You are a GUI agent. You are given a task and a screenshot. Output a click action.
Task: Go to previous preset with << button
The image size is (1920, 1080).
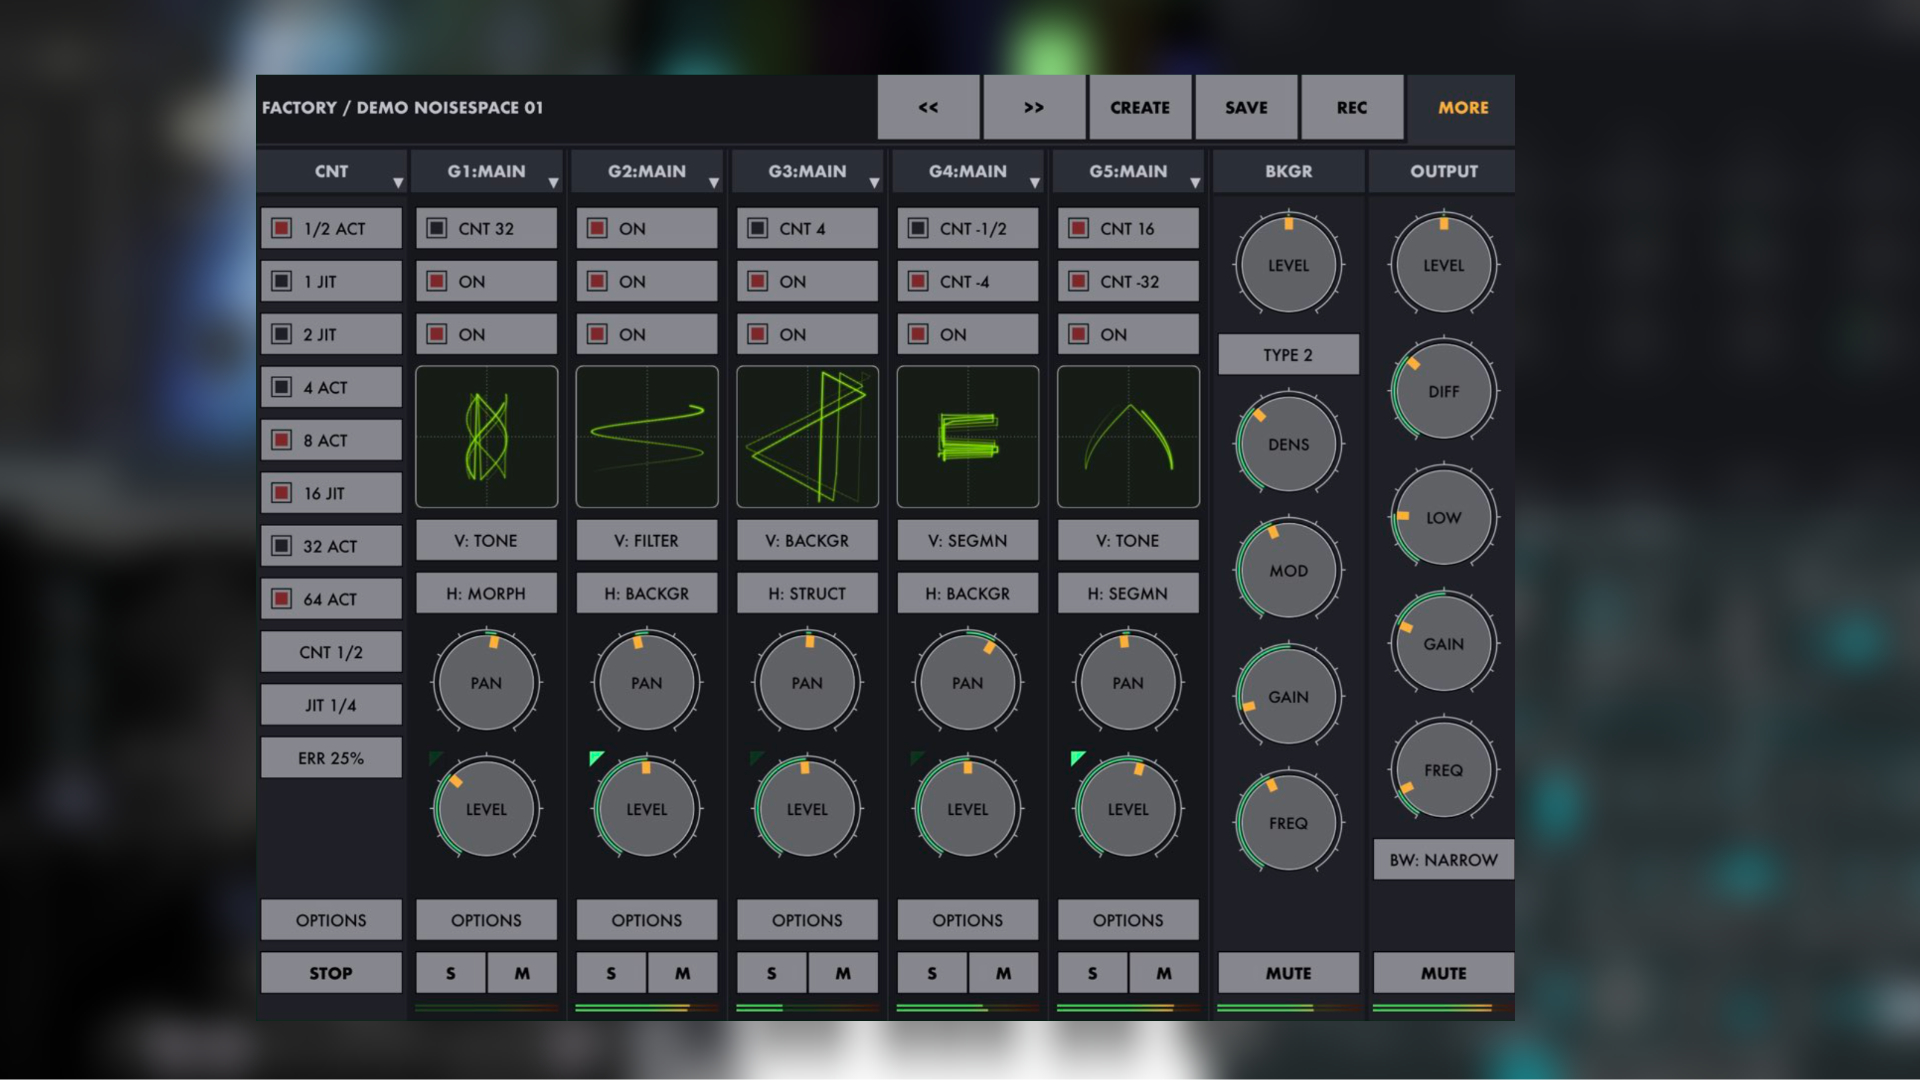[x=928, y=107]
